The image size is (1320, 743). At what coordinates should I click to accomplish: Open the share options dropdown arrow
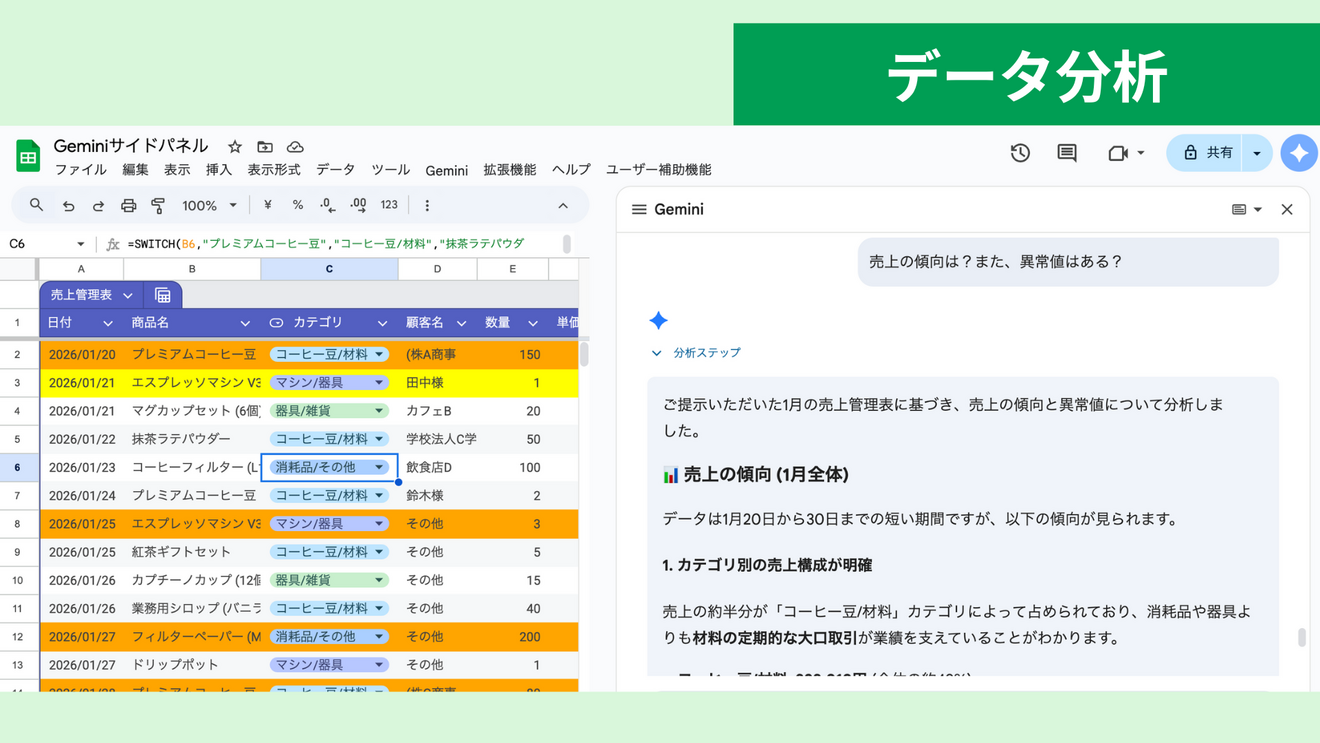coord(1257,153)
